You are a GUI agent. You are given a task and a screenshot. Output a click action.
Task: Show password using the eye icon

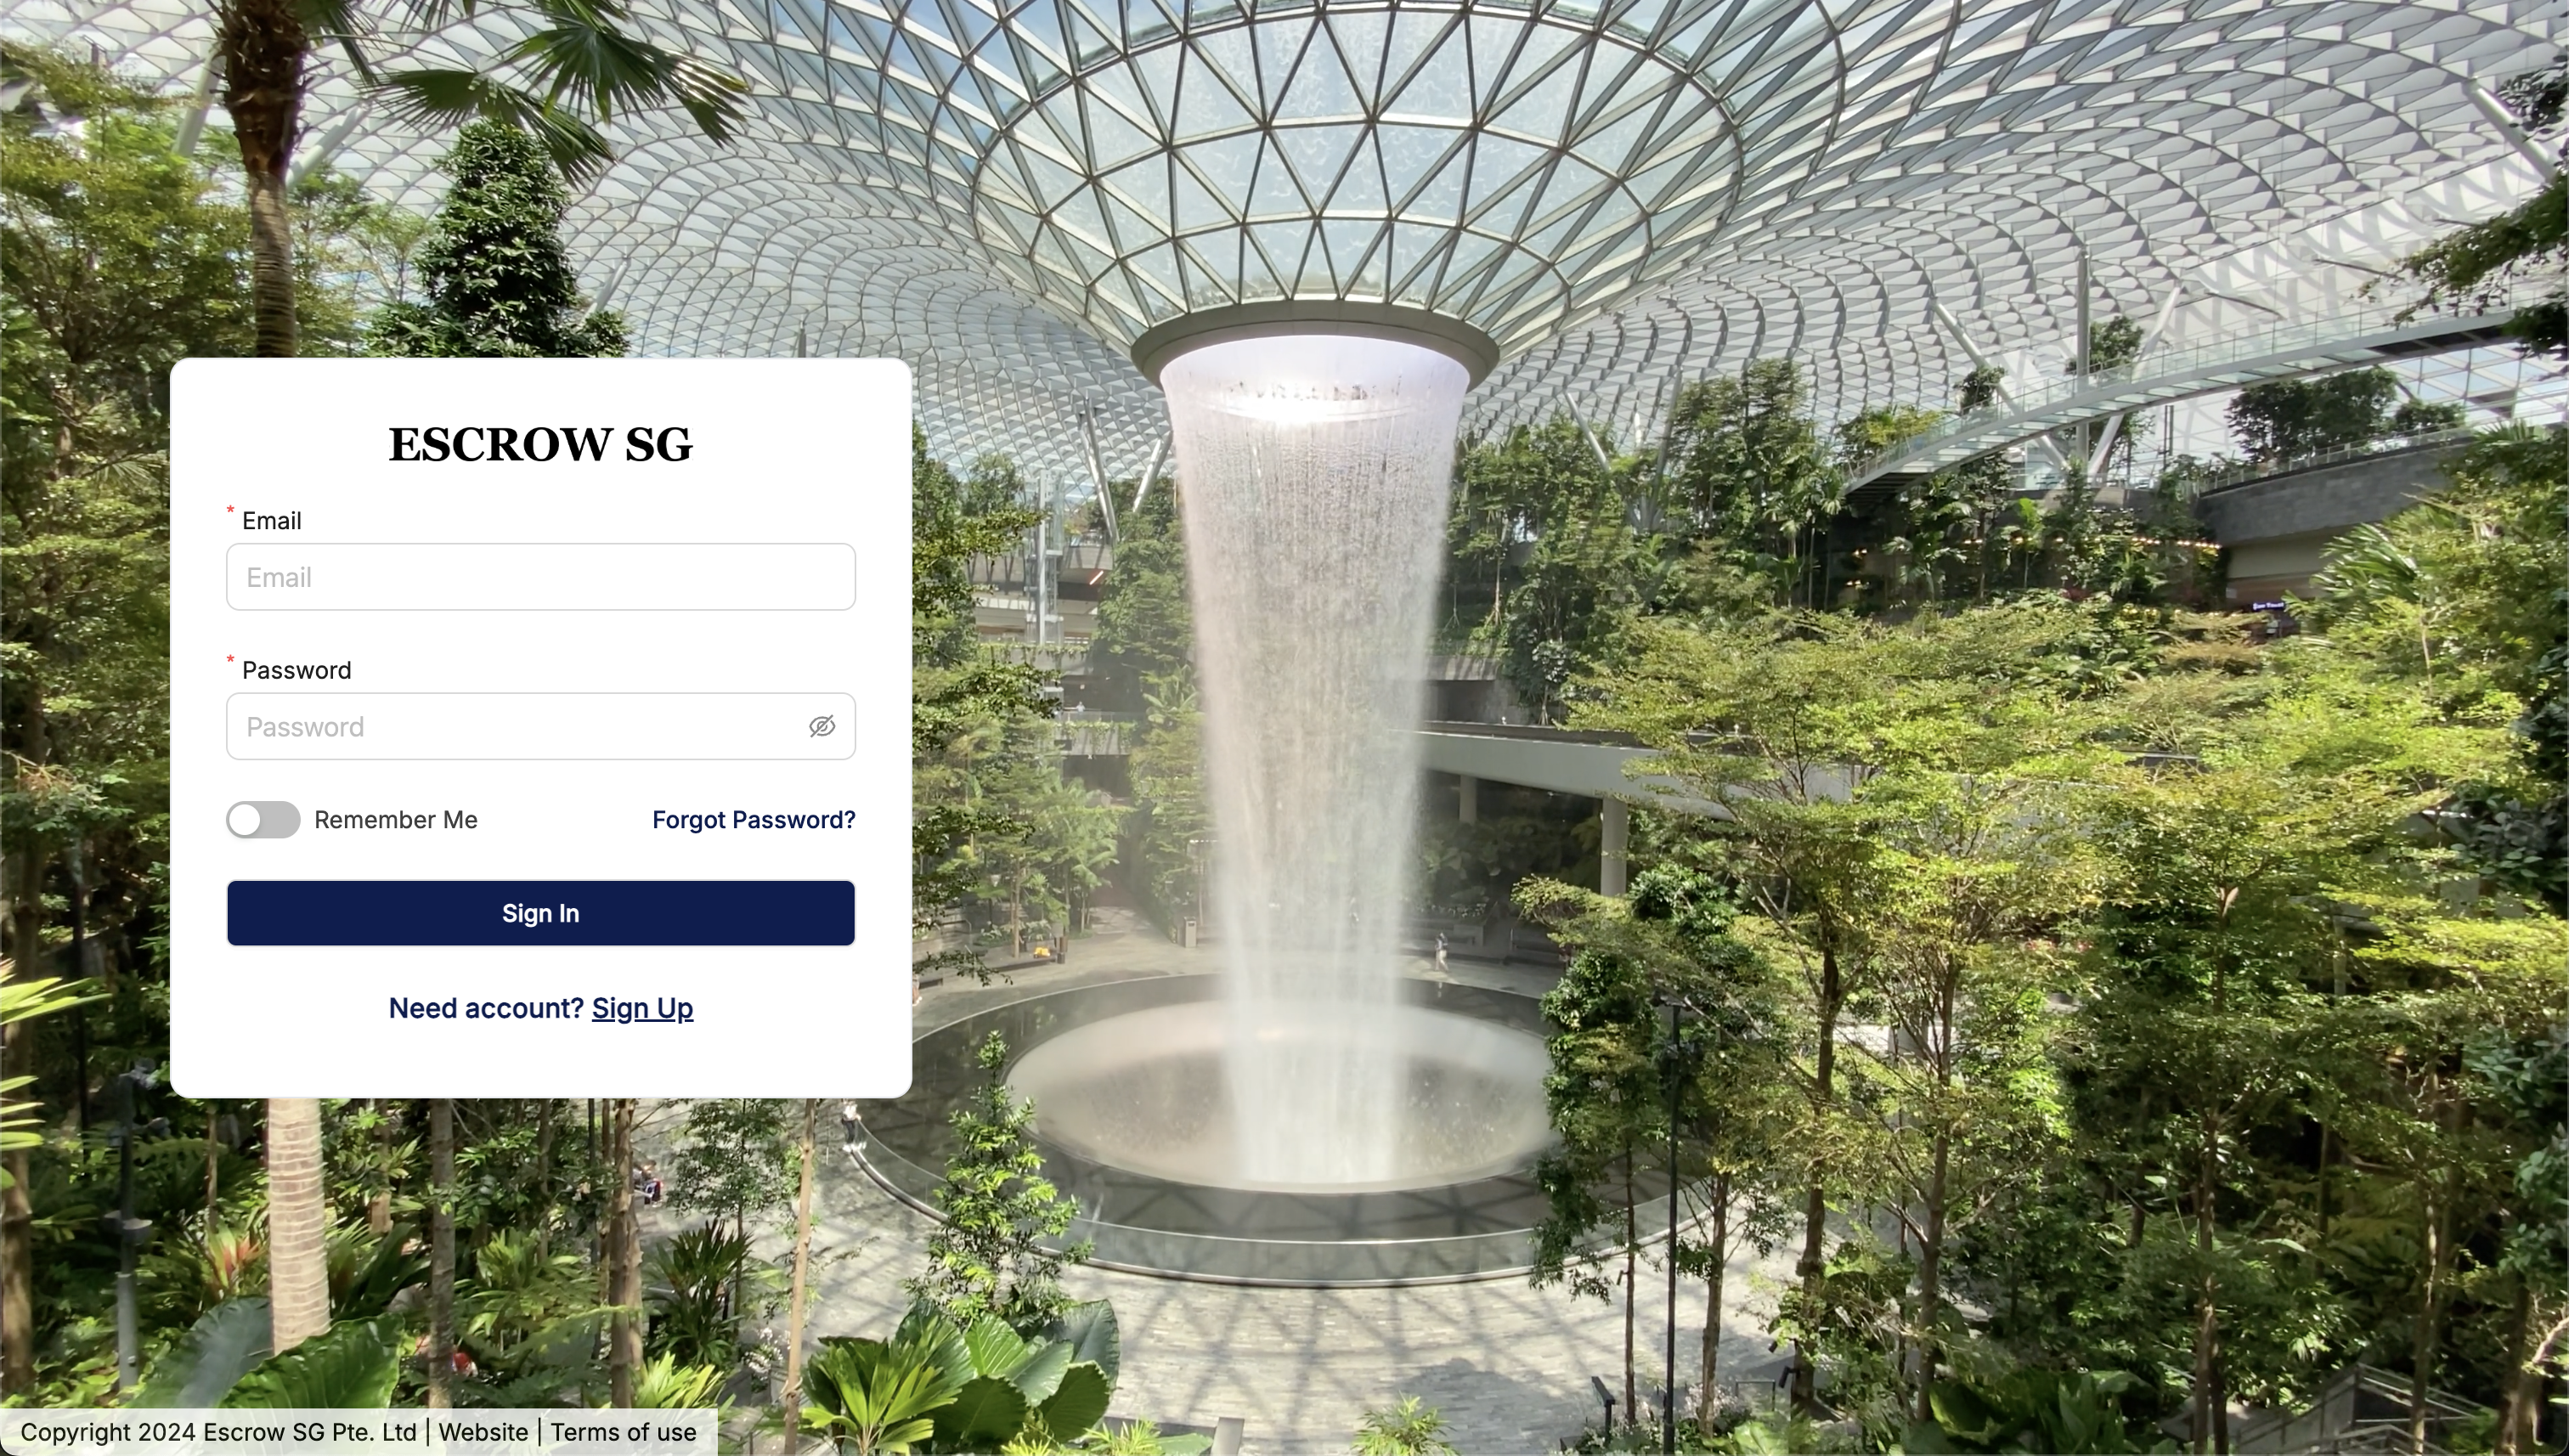coord(822,726)
